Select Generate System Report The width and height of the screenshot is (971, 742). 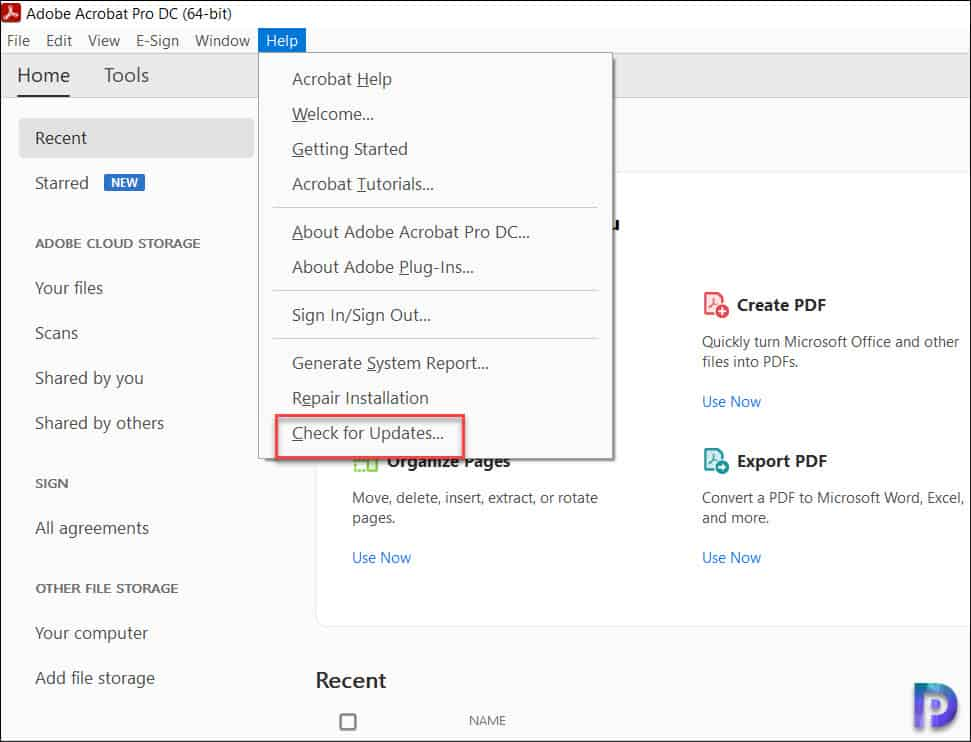click(389, 363)
